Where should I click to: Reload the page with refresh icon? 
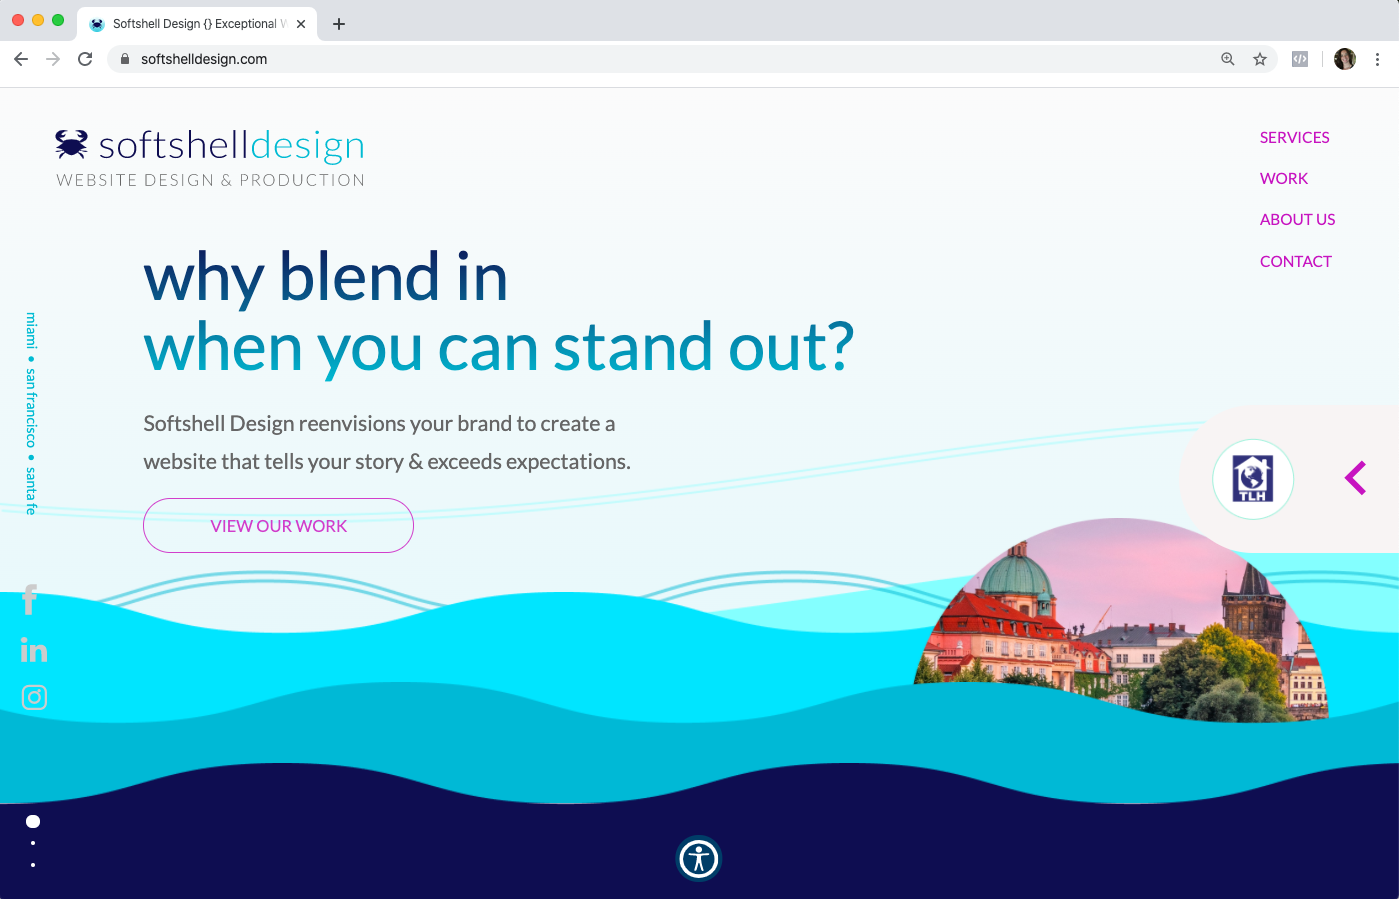tap(85, 59)
